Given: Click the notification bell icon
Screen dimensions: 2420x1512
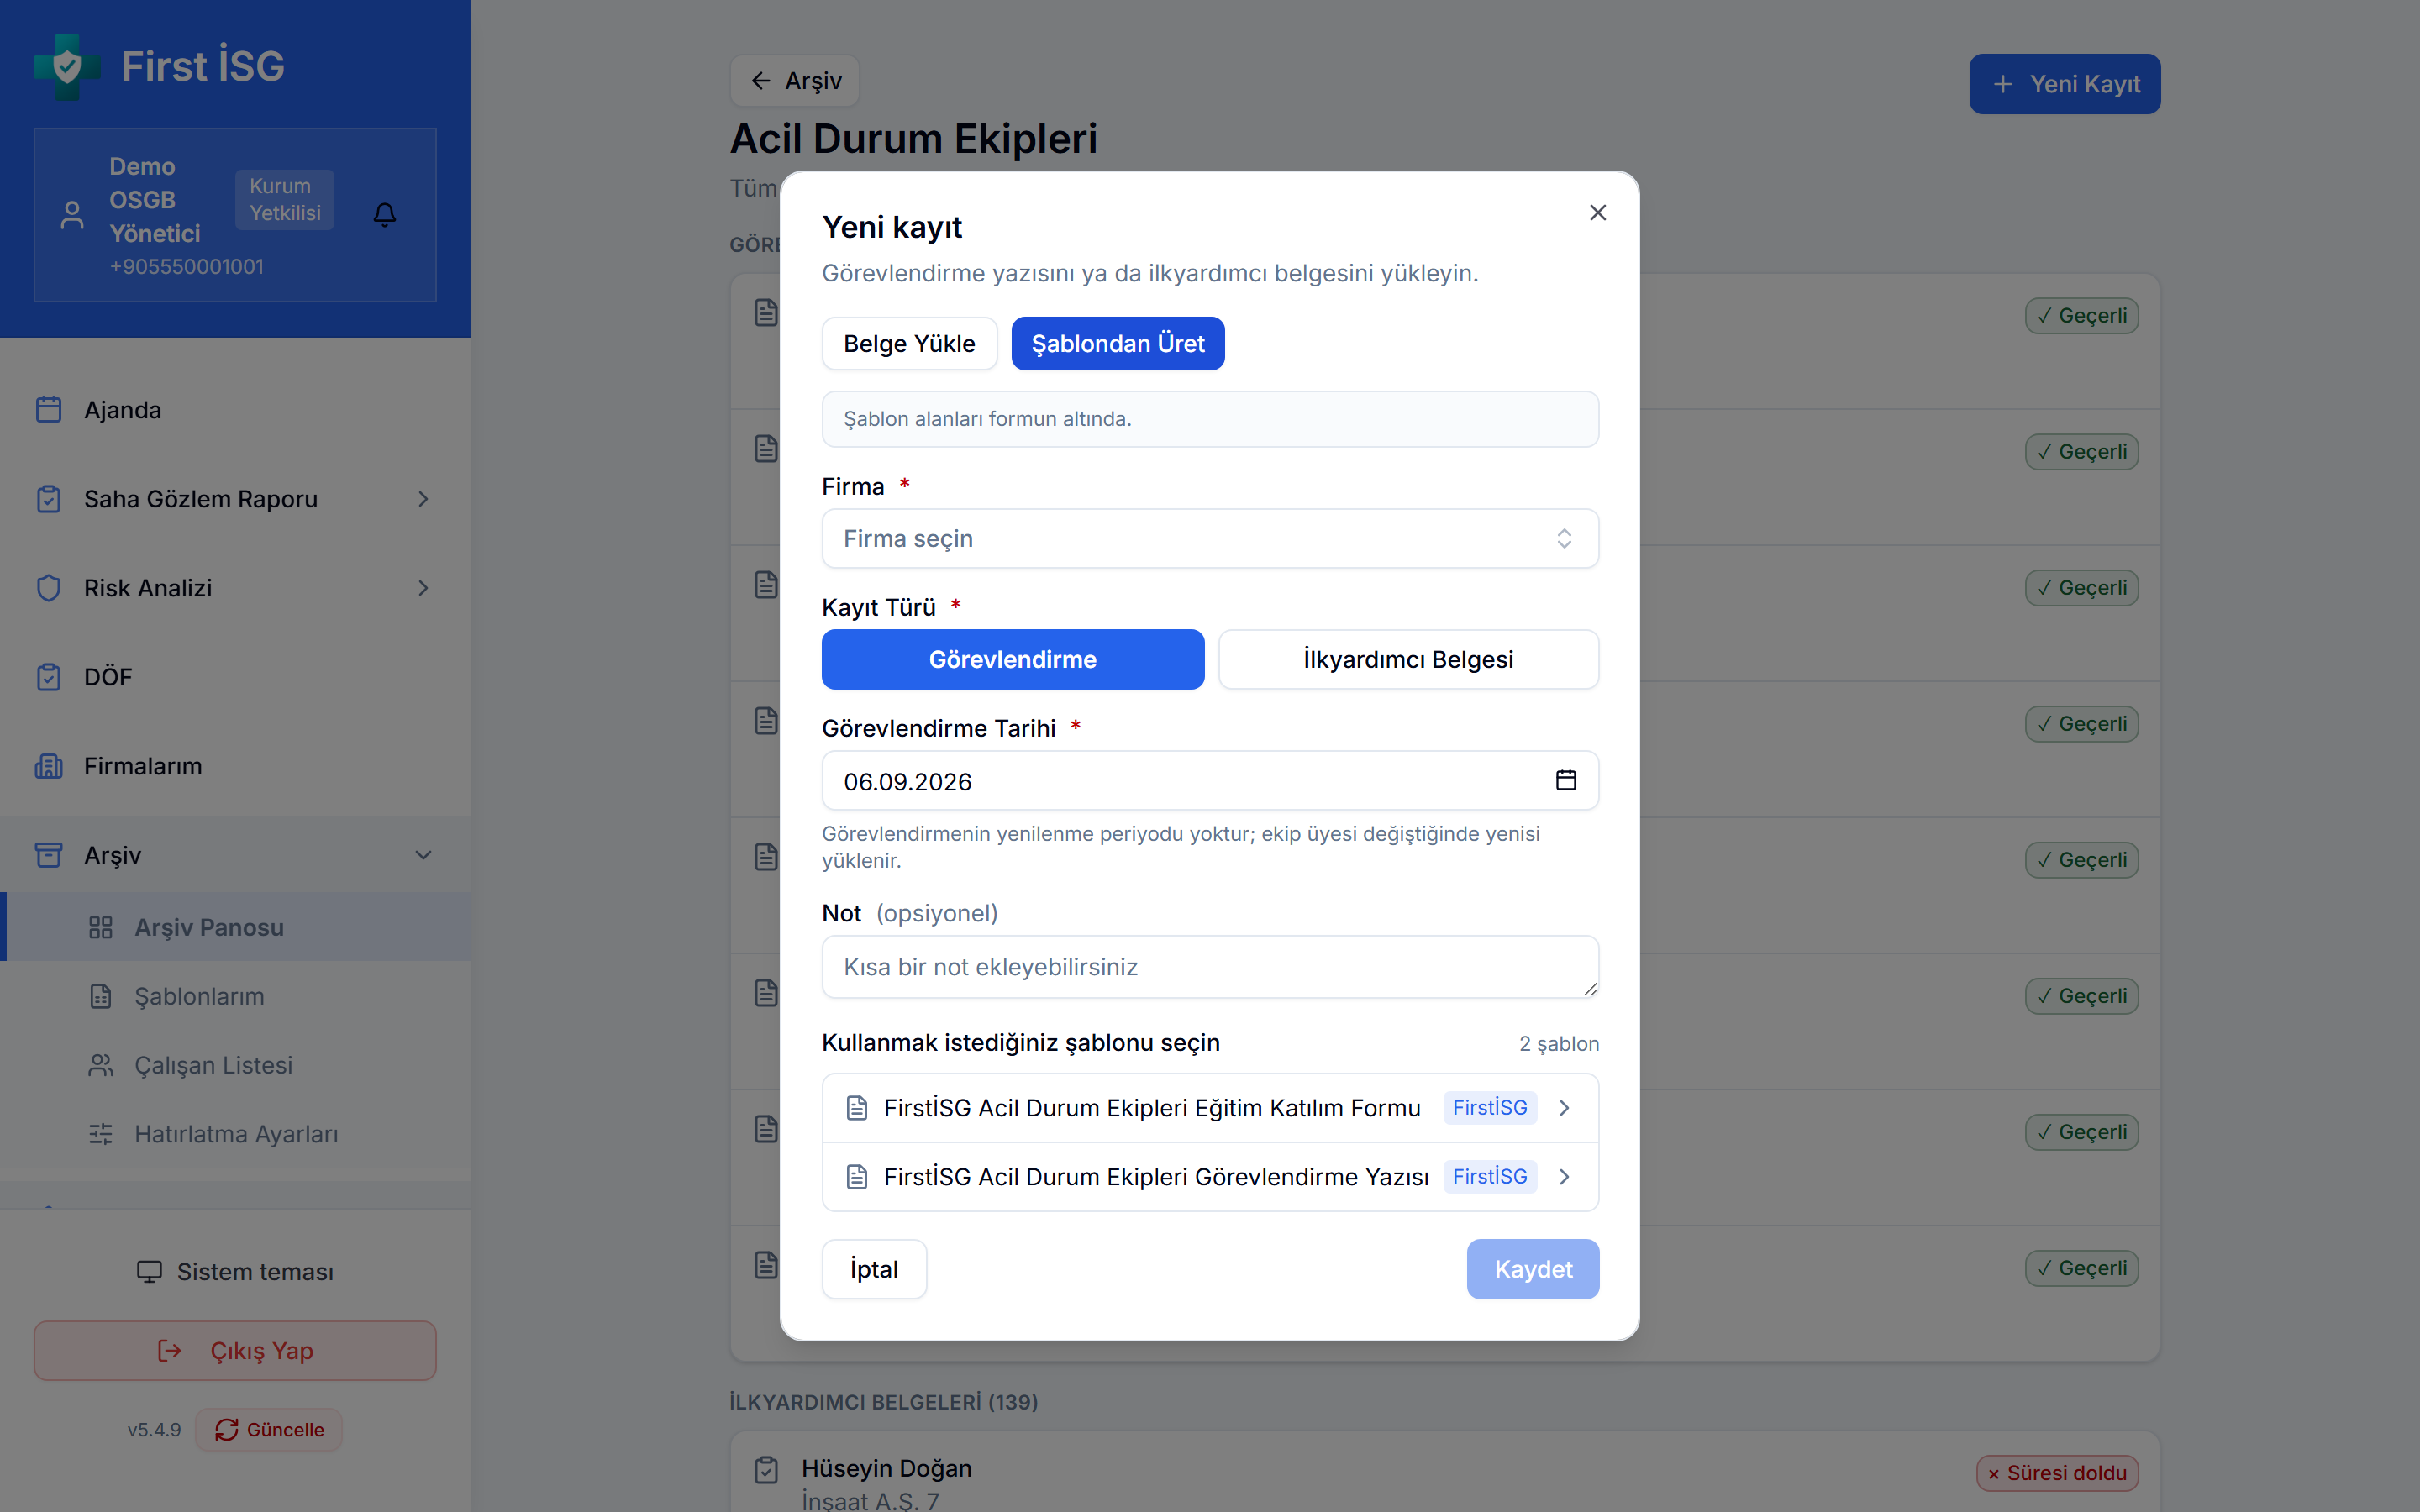Looking at the screenshot, I should coord(385,214).
